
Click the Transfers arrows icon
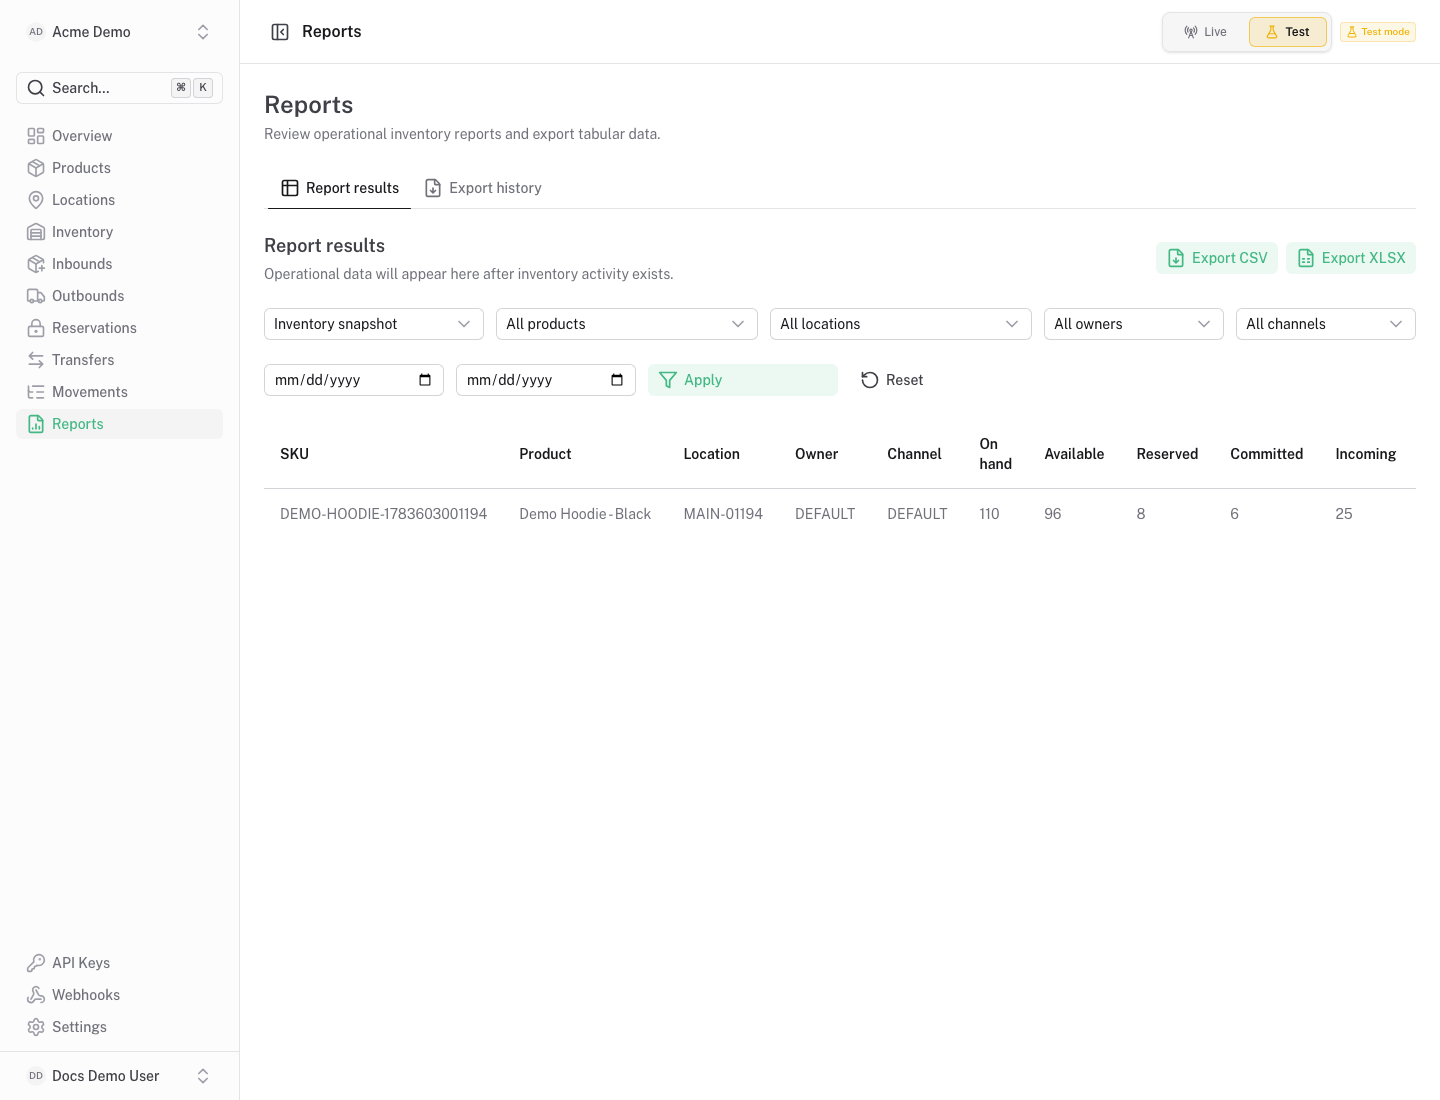[36, 360]
